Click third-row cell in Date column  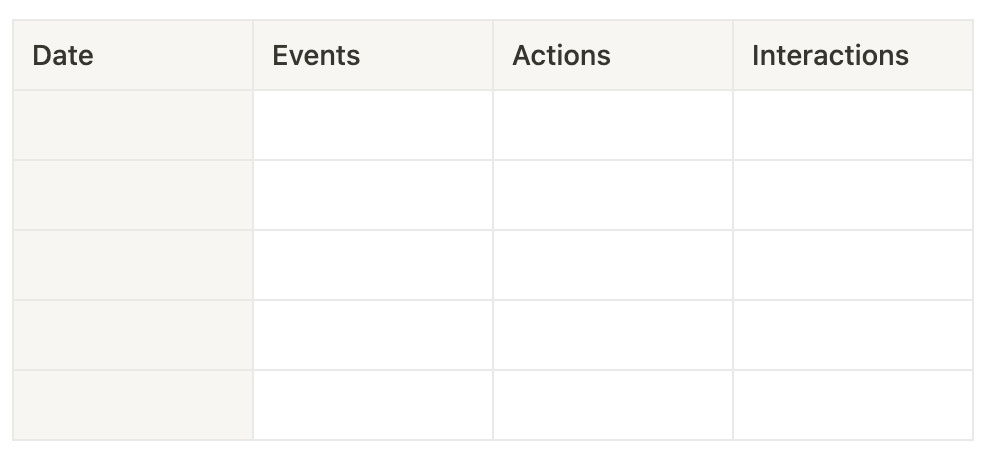tap(132, 265)
